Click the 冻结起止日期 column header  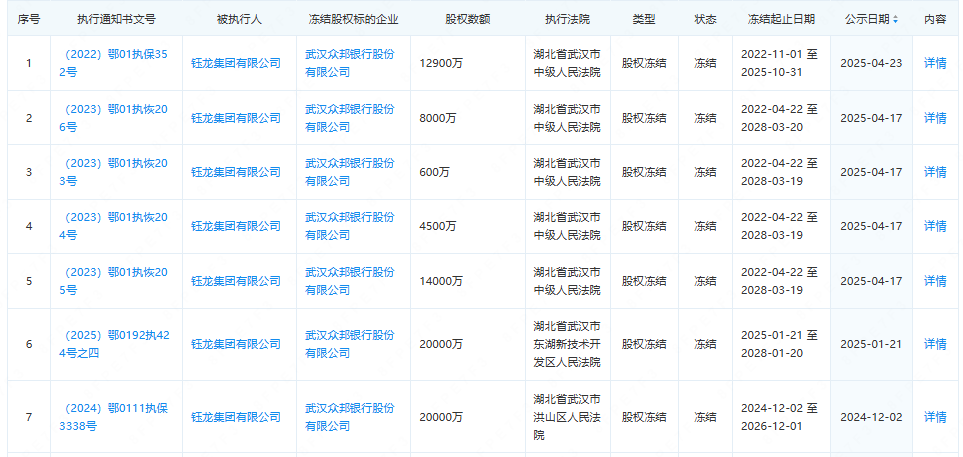point(781,20)
